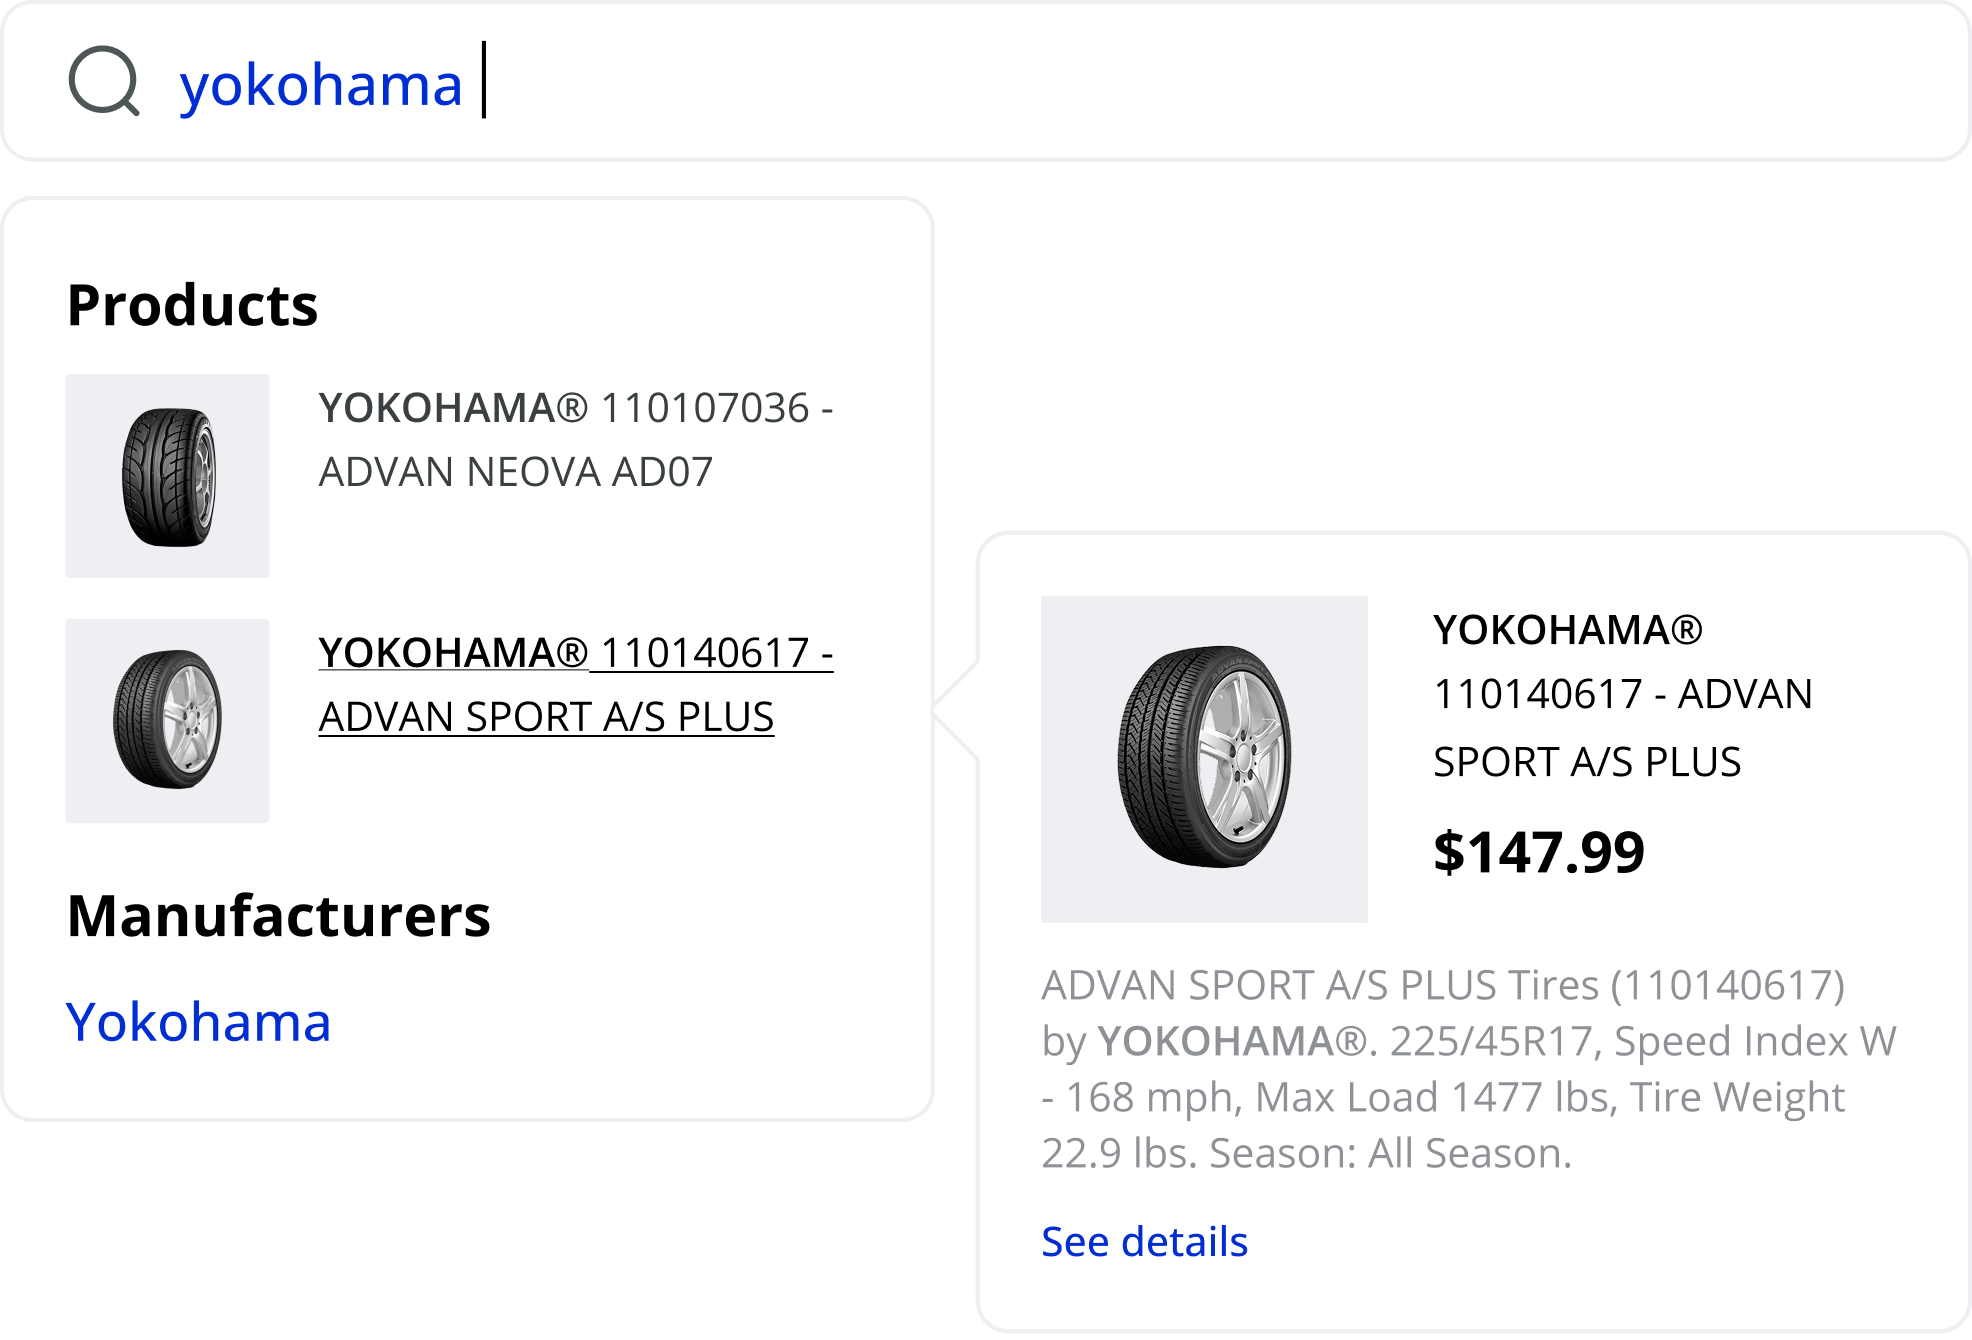This screenshot has height=1340, width=1972.
Task: Click the magnifying glass search icon
Action: pyautogui.click(x=104, y=82)
